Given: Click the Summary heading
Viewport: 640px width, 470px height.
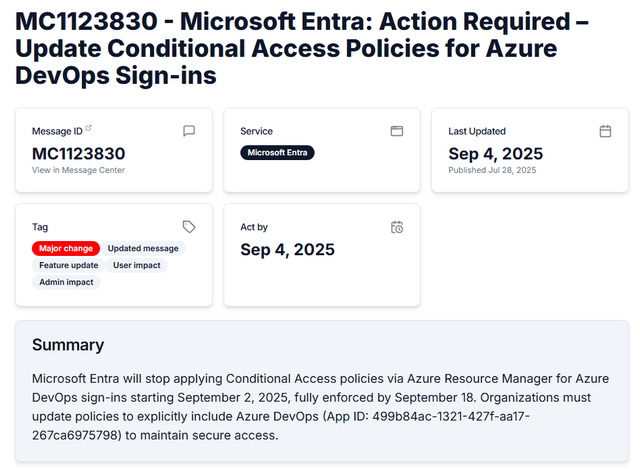Looking at the screenshot, I should [x=68, y=345].
